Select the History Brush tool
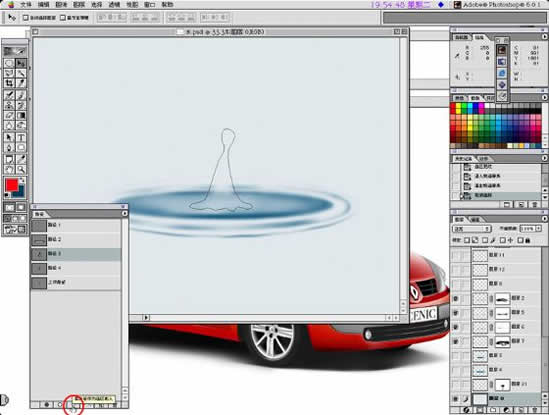Image resolution: width=549 pixels, height=415 pixels. coord(21,105)
